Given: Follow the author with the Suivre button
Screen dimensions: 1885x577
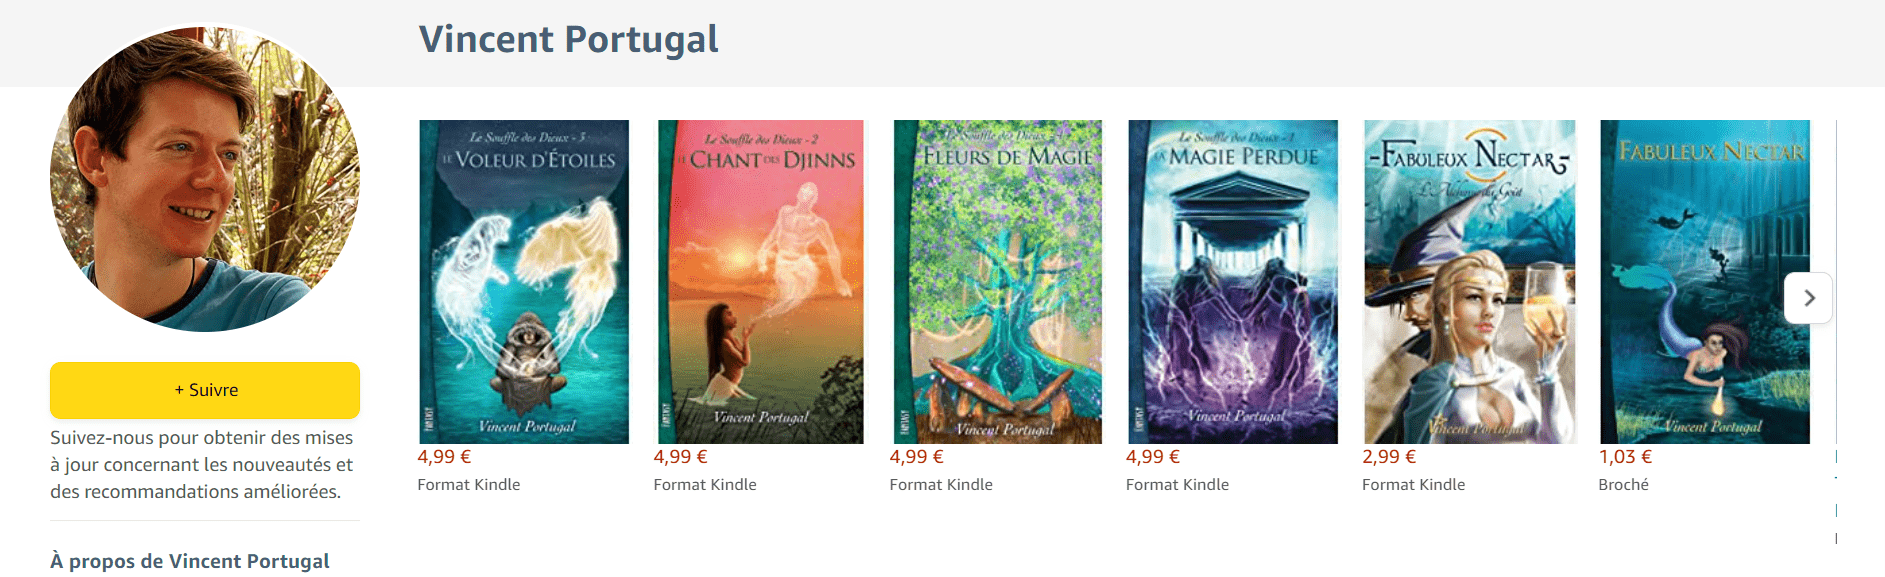Looking at the screenshot, I should click(205, 390).
